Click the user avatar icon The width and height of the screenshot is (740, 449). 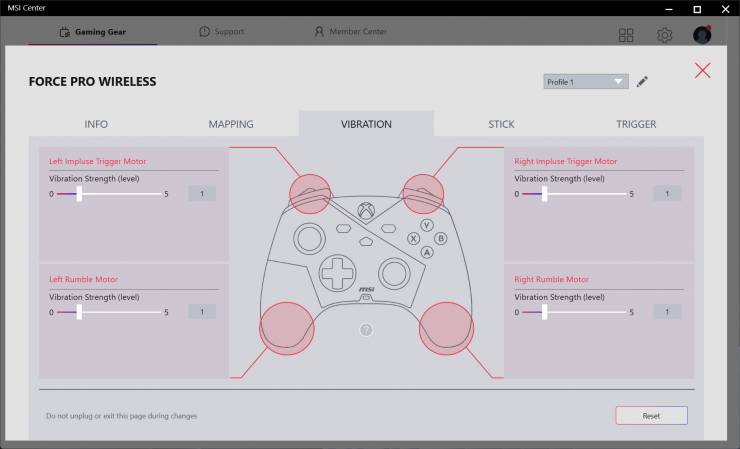[702, 35]
